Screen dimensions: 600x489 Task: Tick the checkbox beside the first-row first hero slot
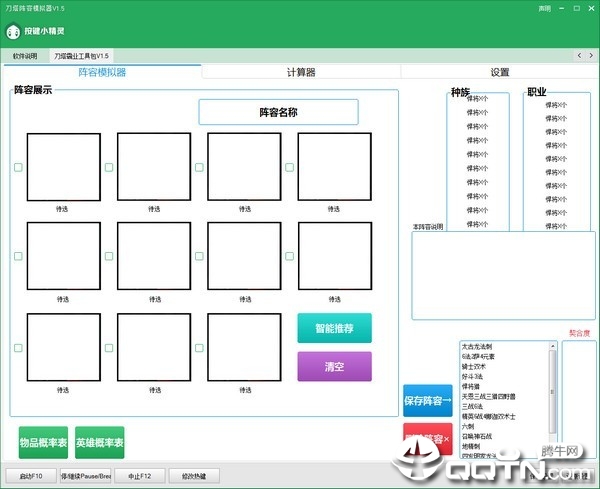pyautogui.click(x=18, y=167)
